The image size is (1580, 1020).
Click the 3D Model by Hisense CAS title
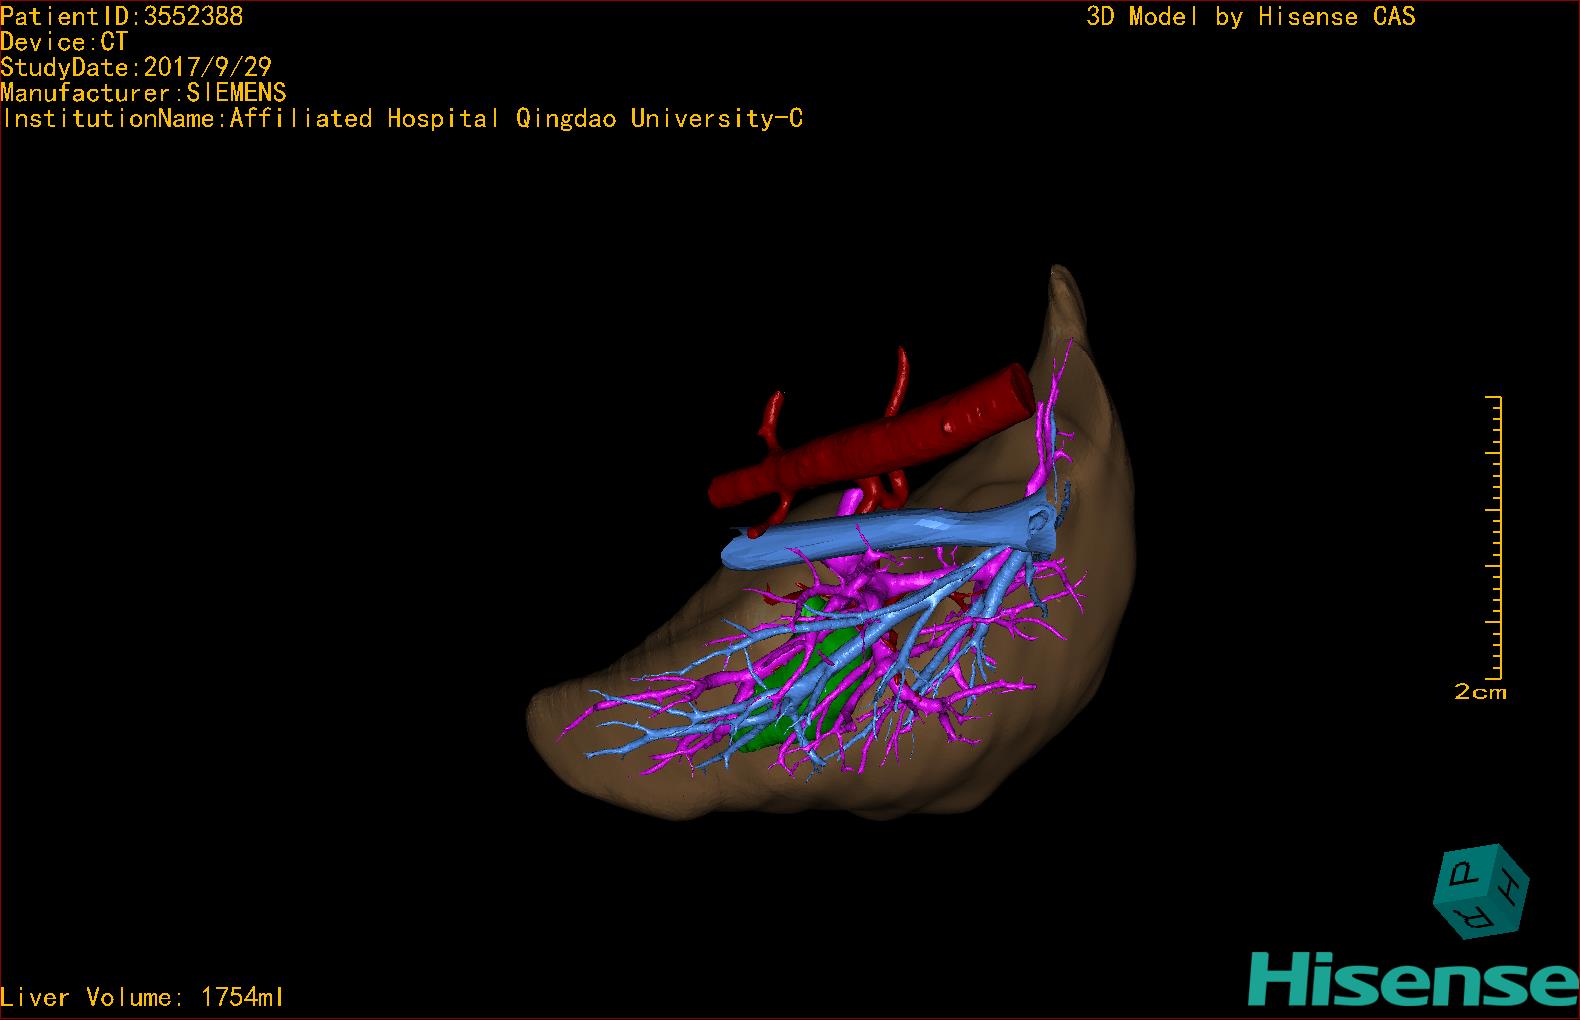pyautogui.click(x=1250, y=16)
